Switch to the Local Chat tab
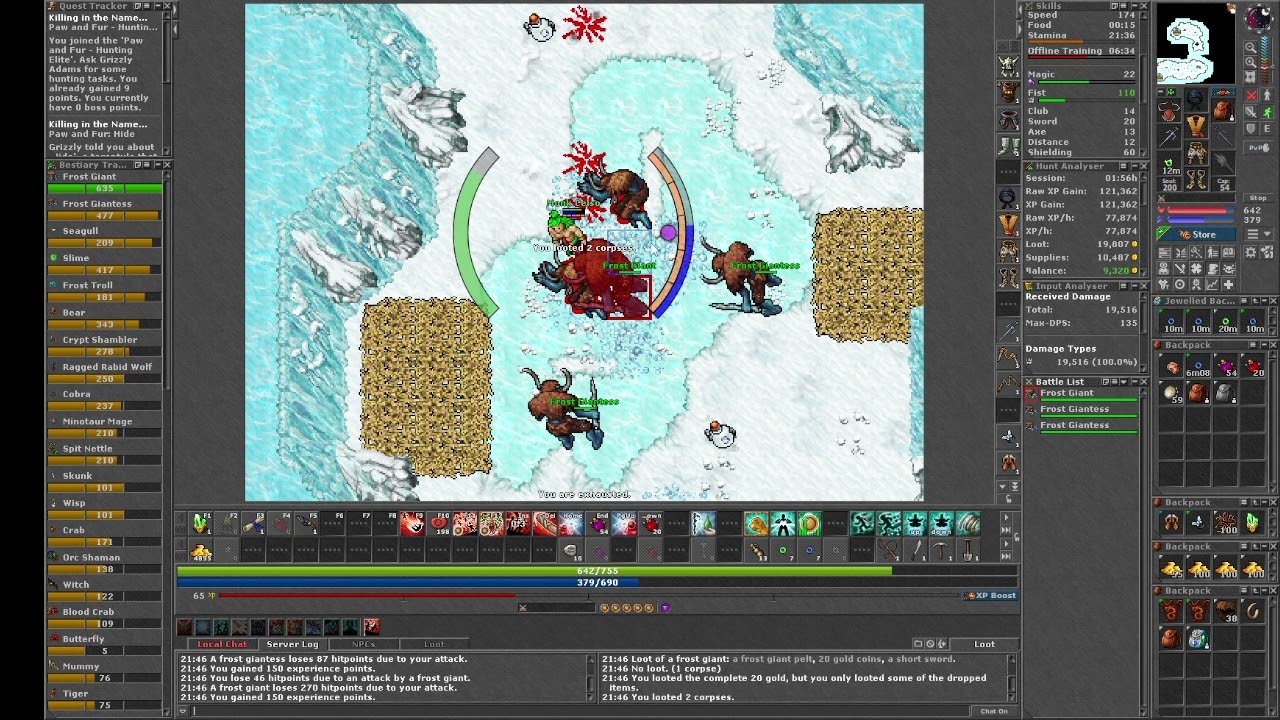 (x=222, y=644)
